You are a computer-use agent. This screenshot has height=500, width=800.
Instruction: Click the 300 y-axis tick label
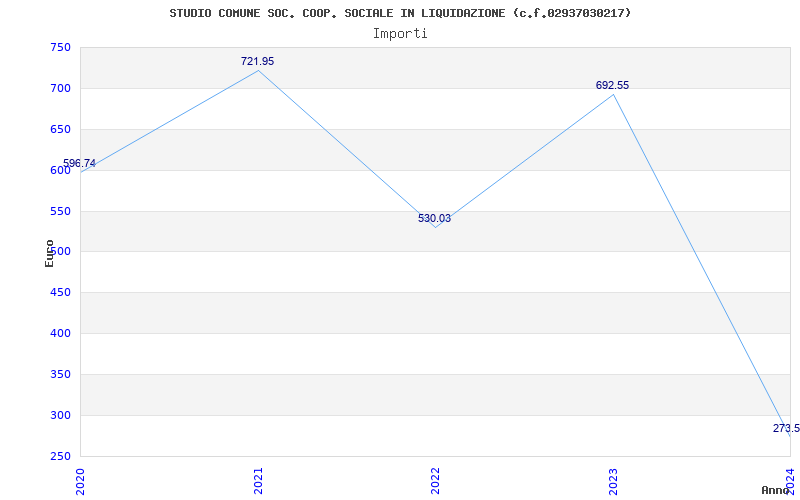tap(60, 416)
